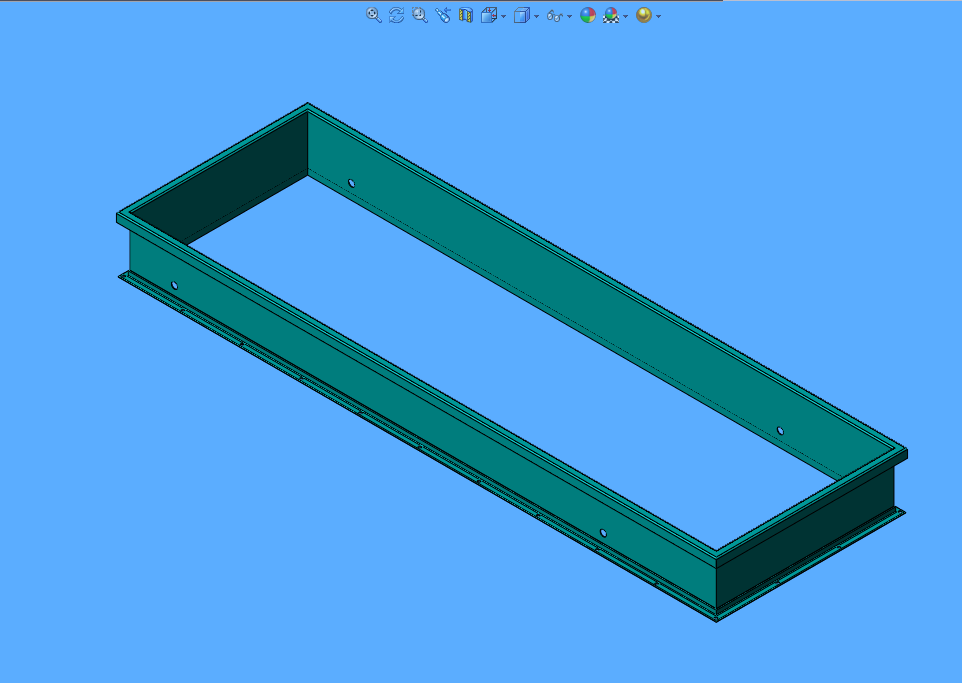Click the rotate view circular-arrows icon
Viewport: 962px width, 683px height.
396,15
